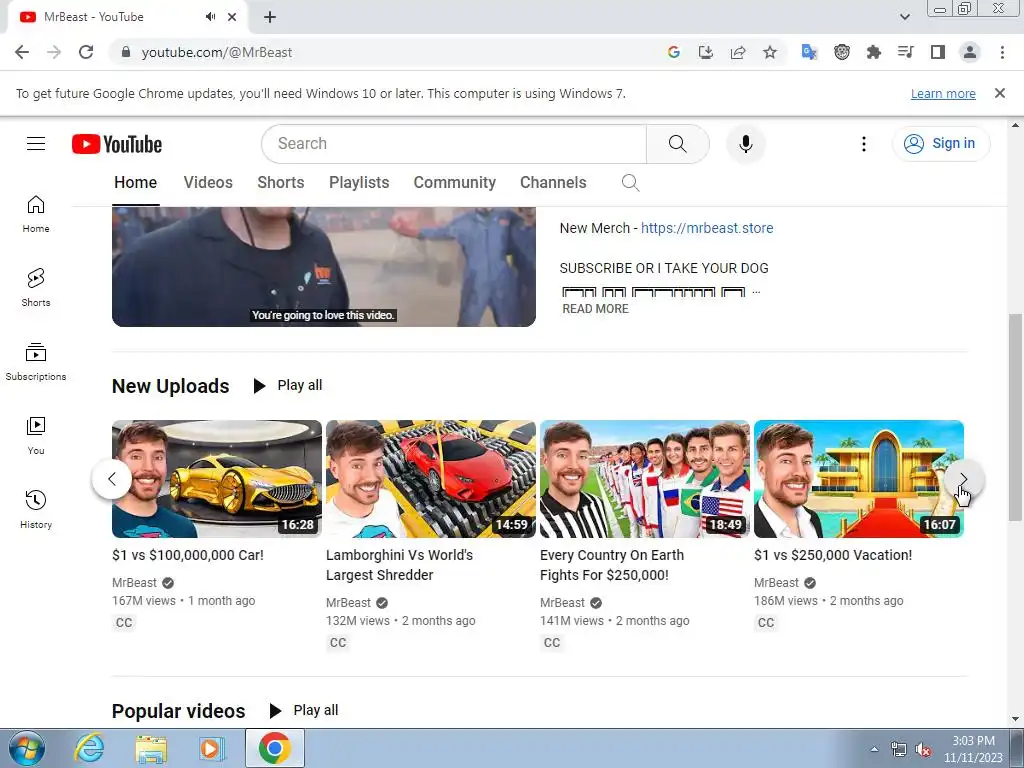Screen dimensions: 1024x768
Task: Click Learn more about Chrome updates
Action: tap(943, 93)
